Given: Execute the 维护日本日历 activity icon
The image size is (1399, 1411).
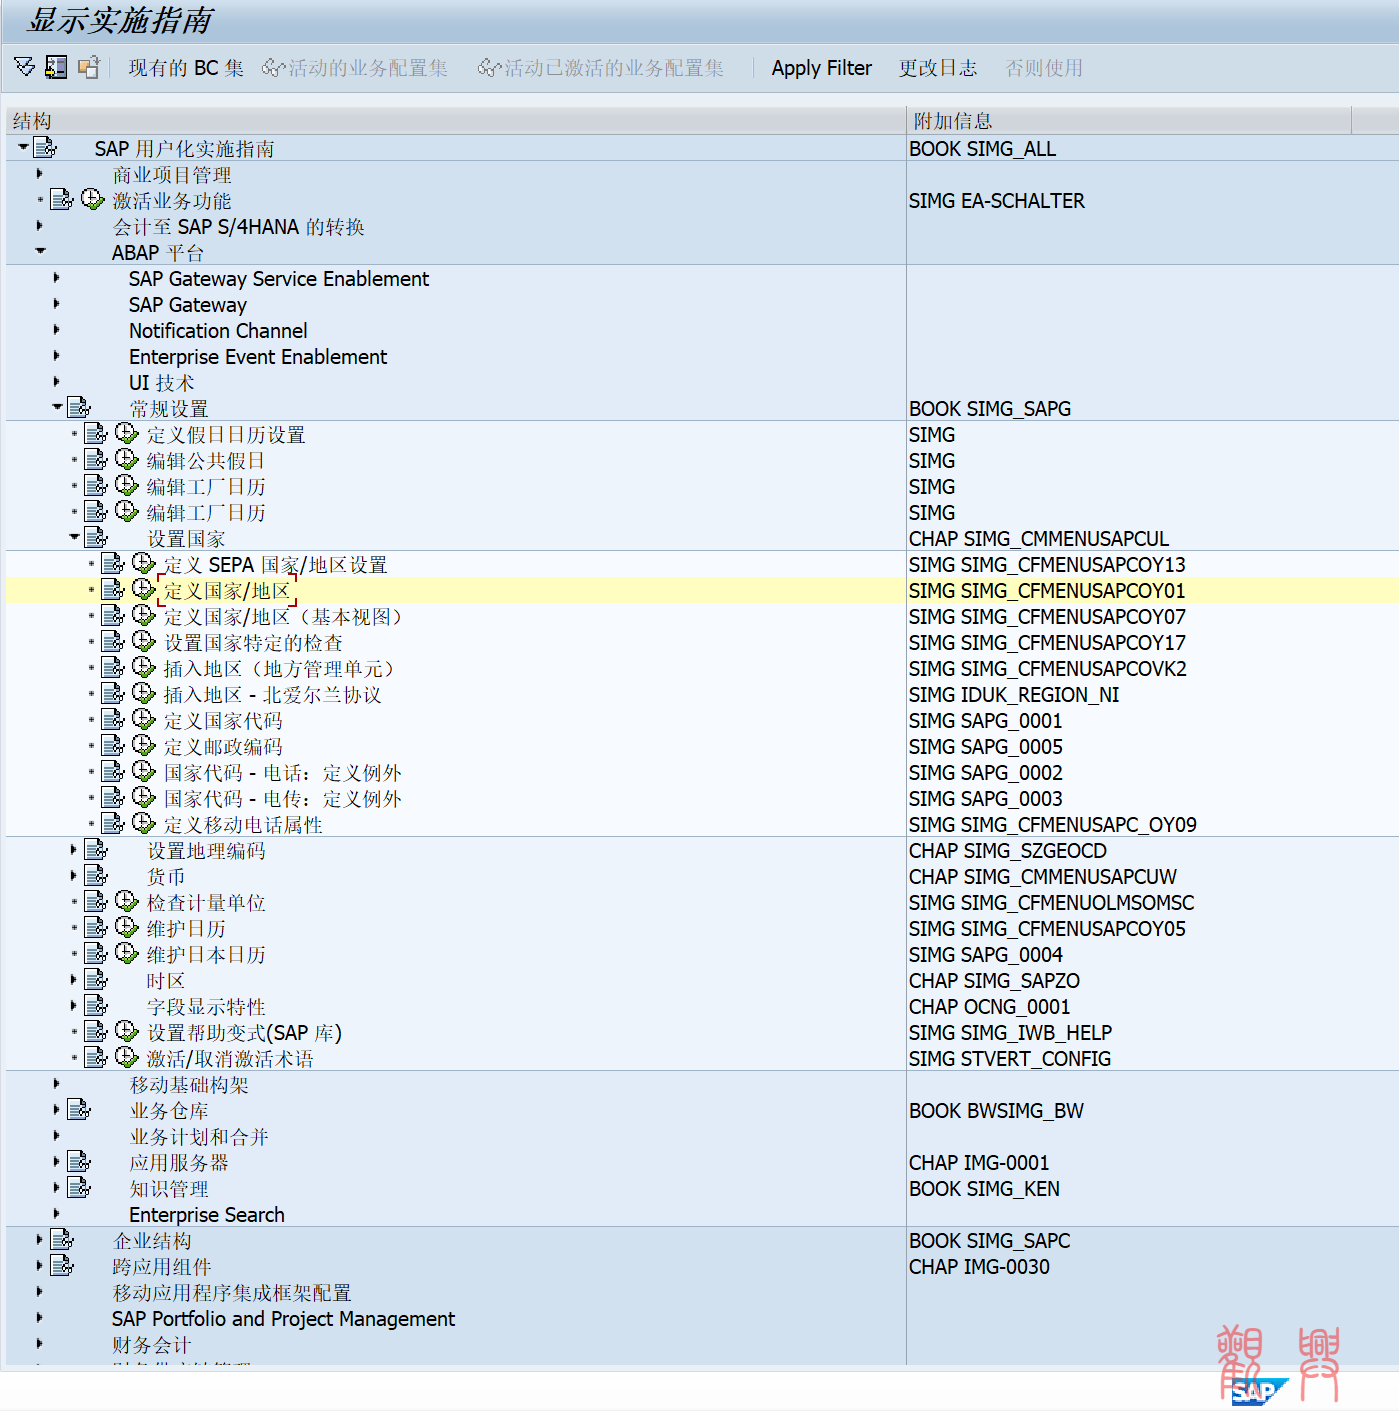Looking at the screenshot, I should click(127, 953).
